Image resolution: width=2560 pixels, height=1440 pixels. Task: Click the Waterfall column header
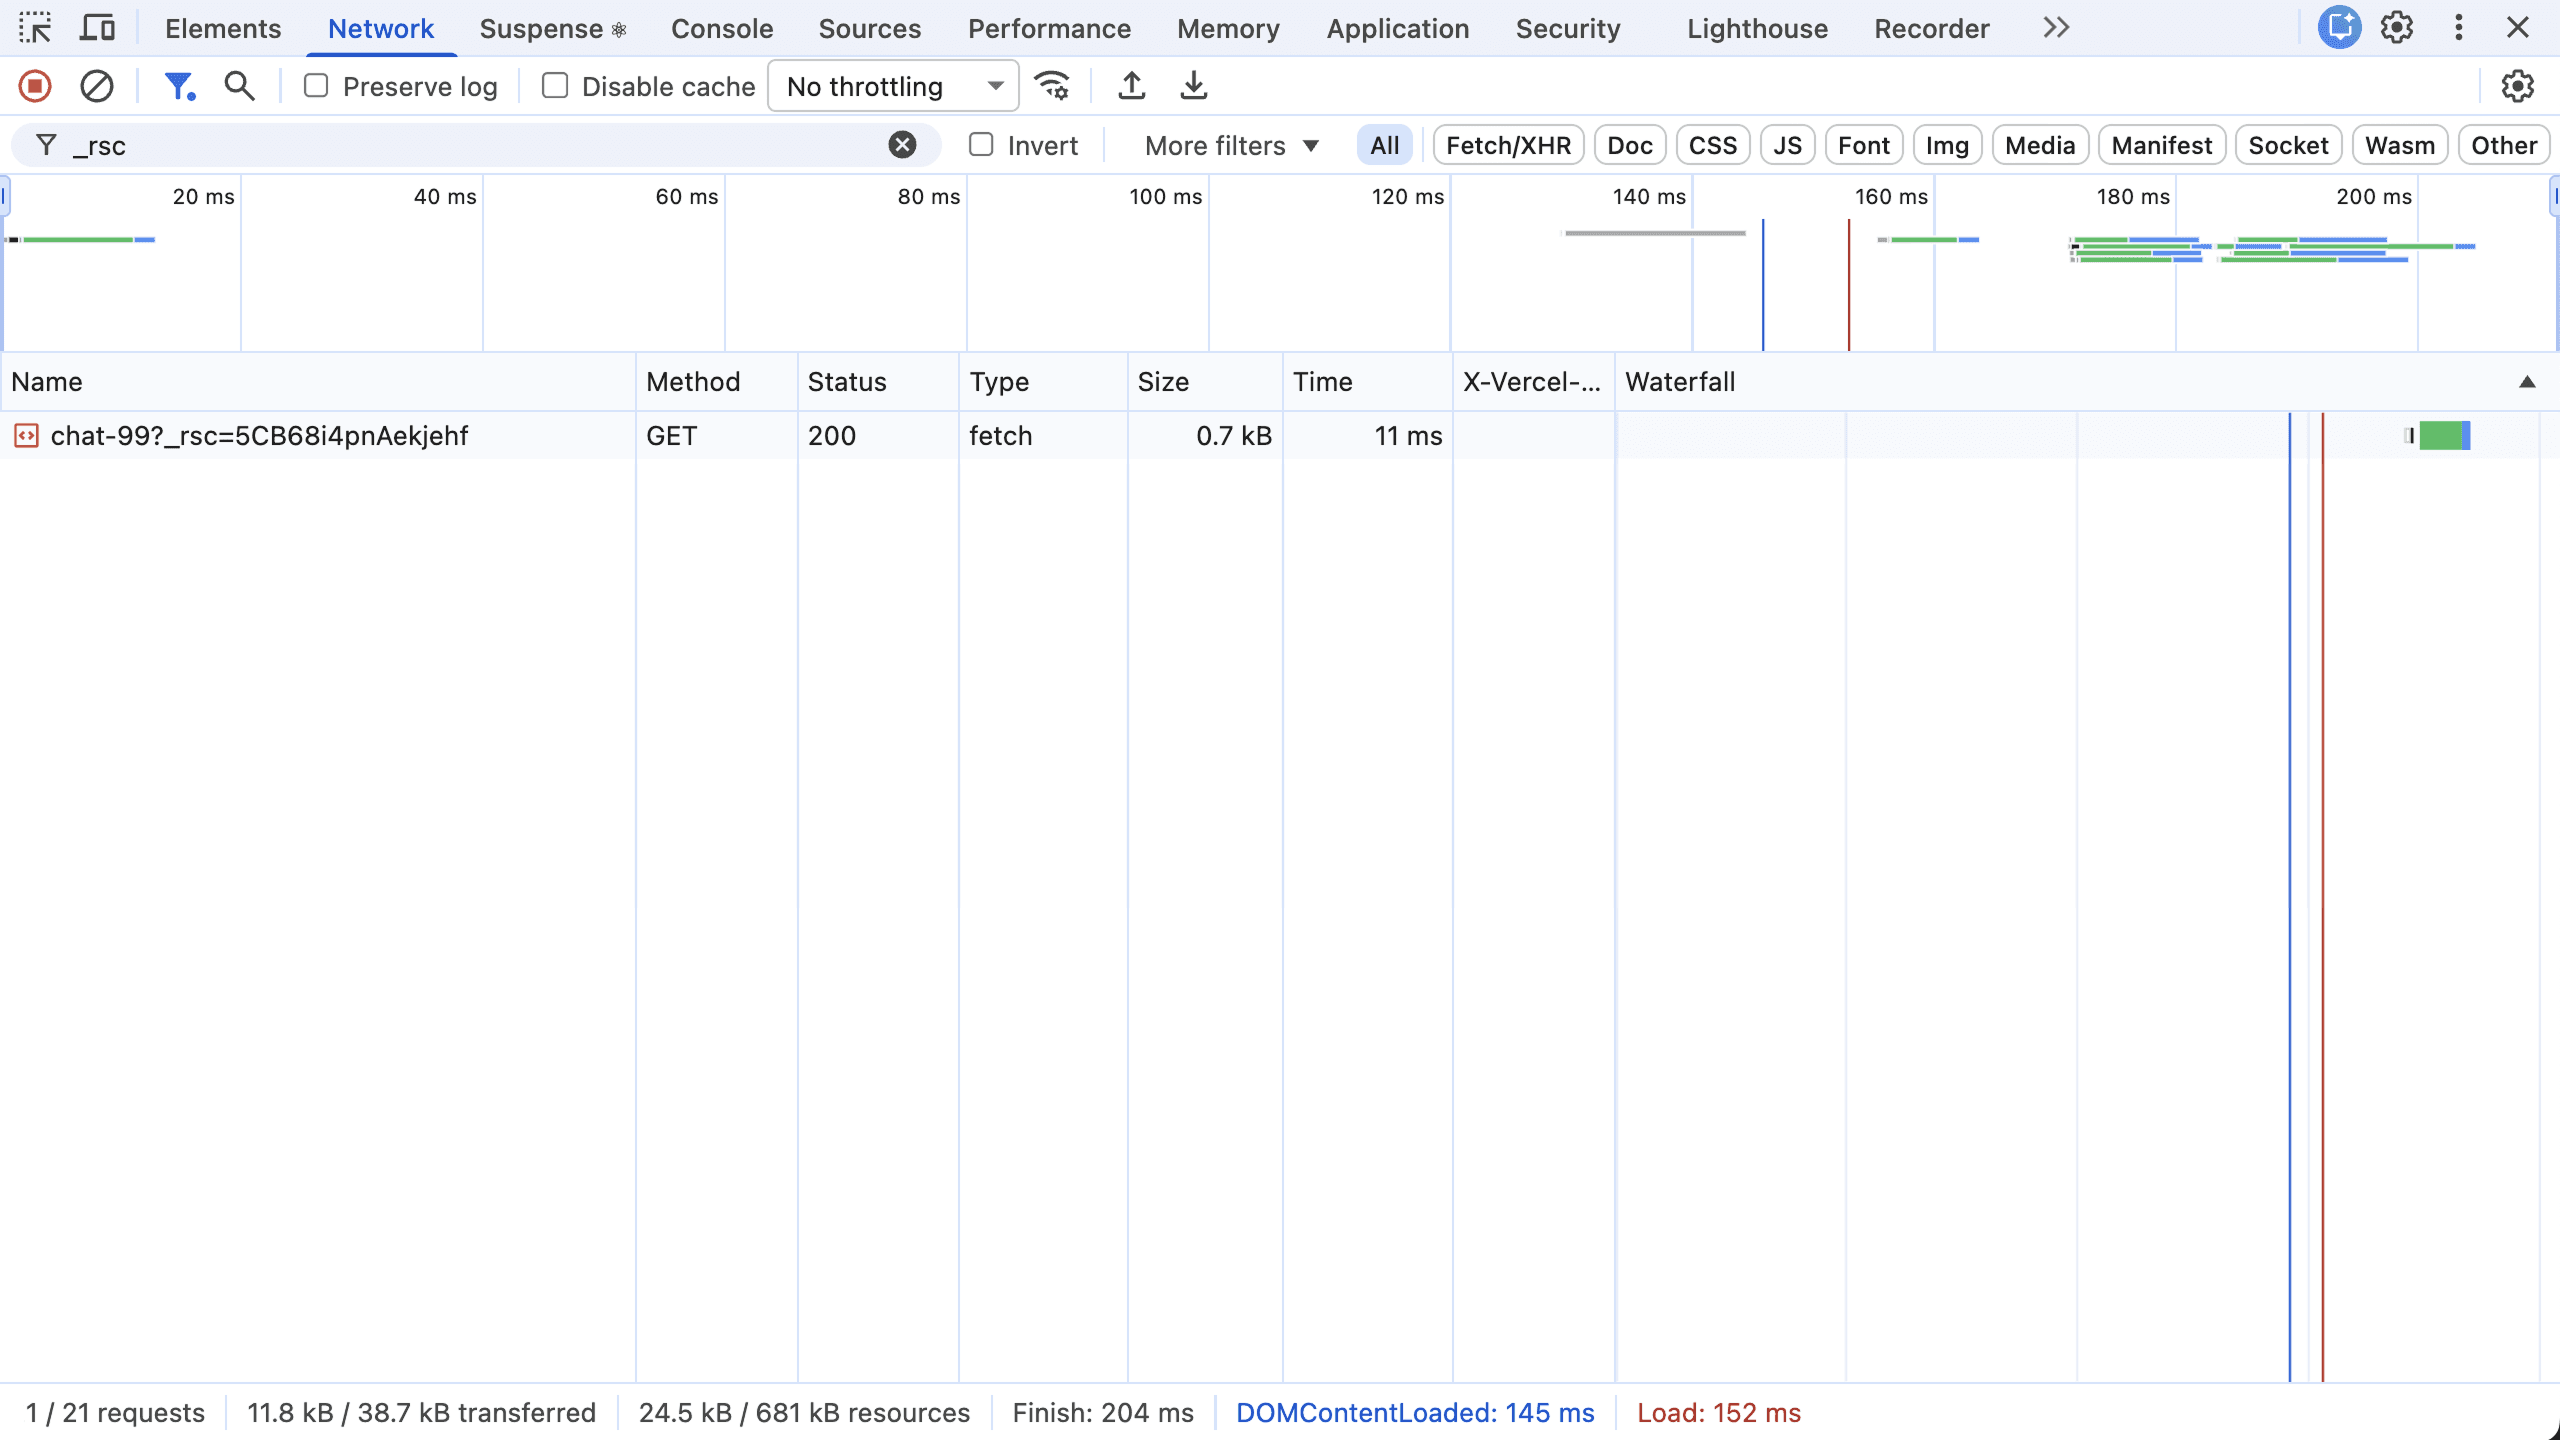click(2087, 382)
